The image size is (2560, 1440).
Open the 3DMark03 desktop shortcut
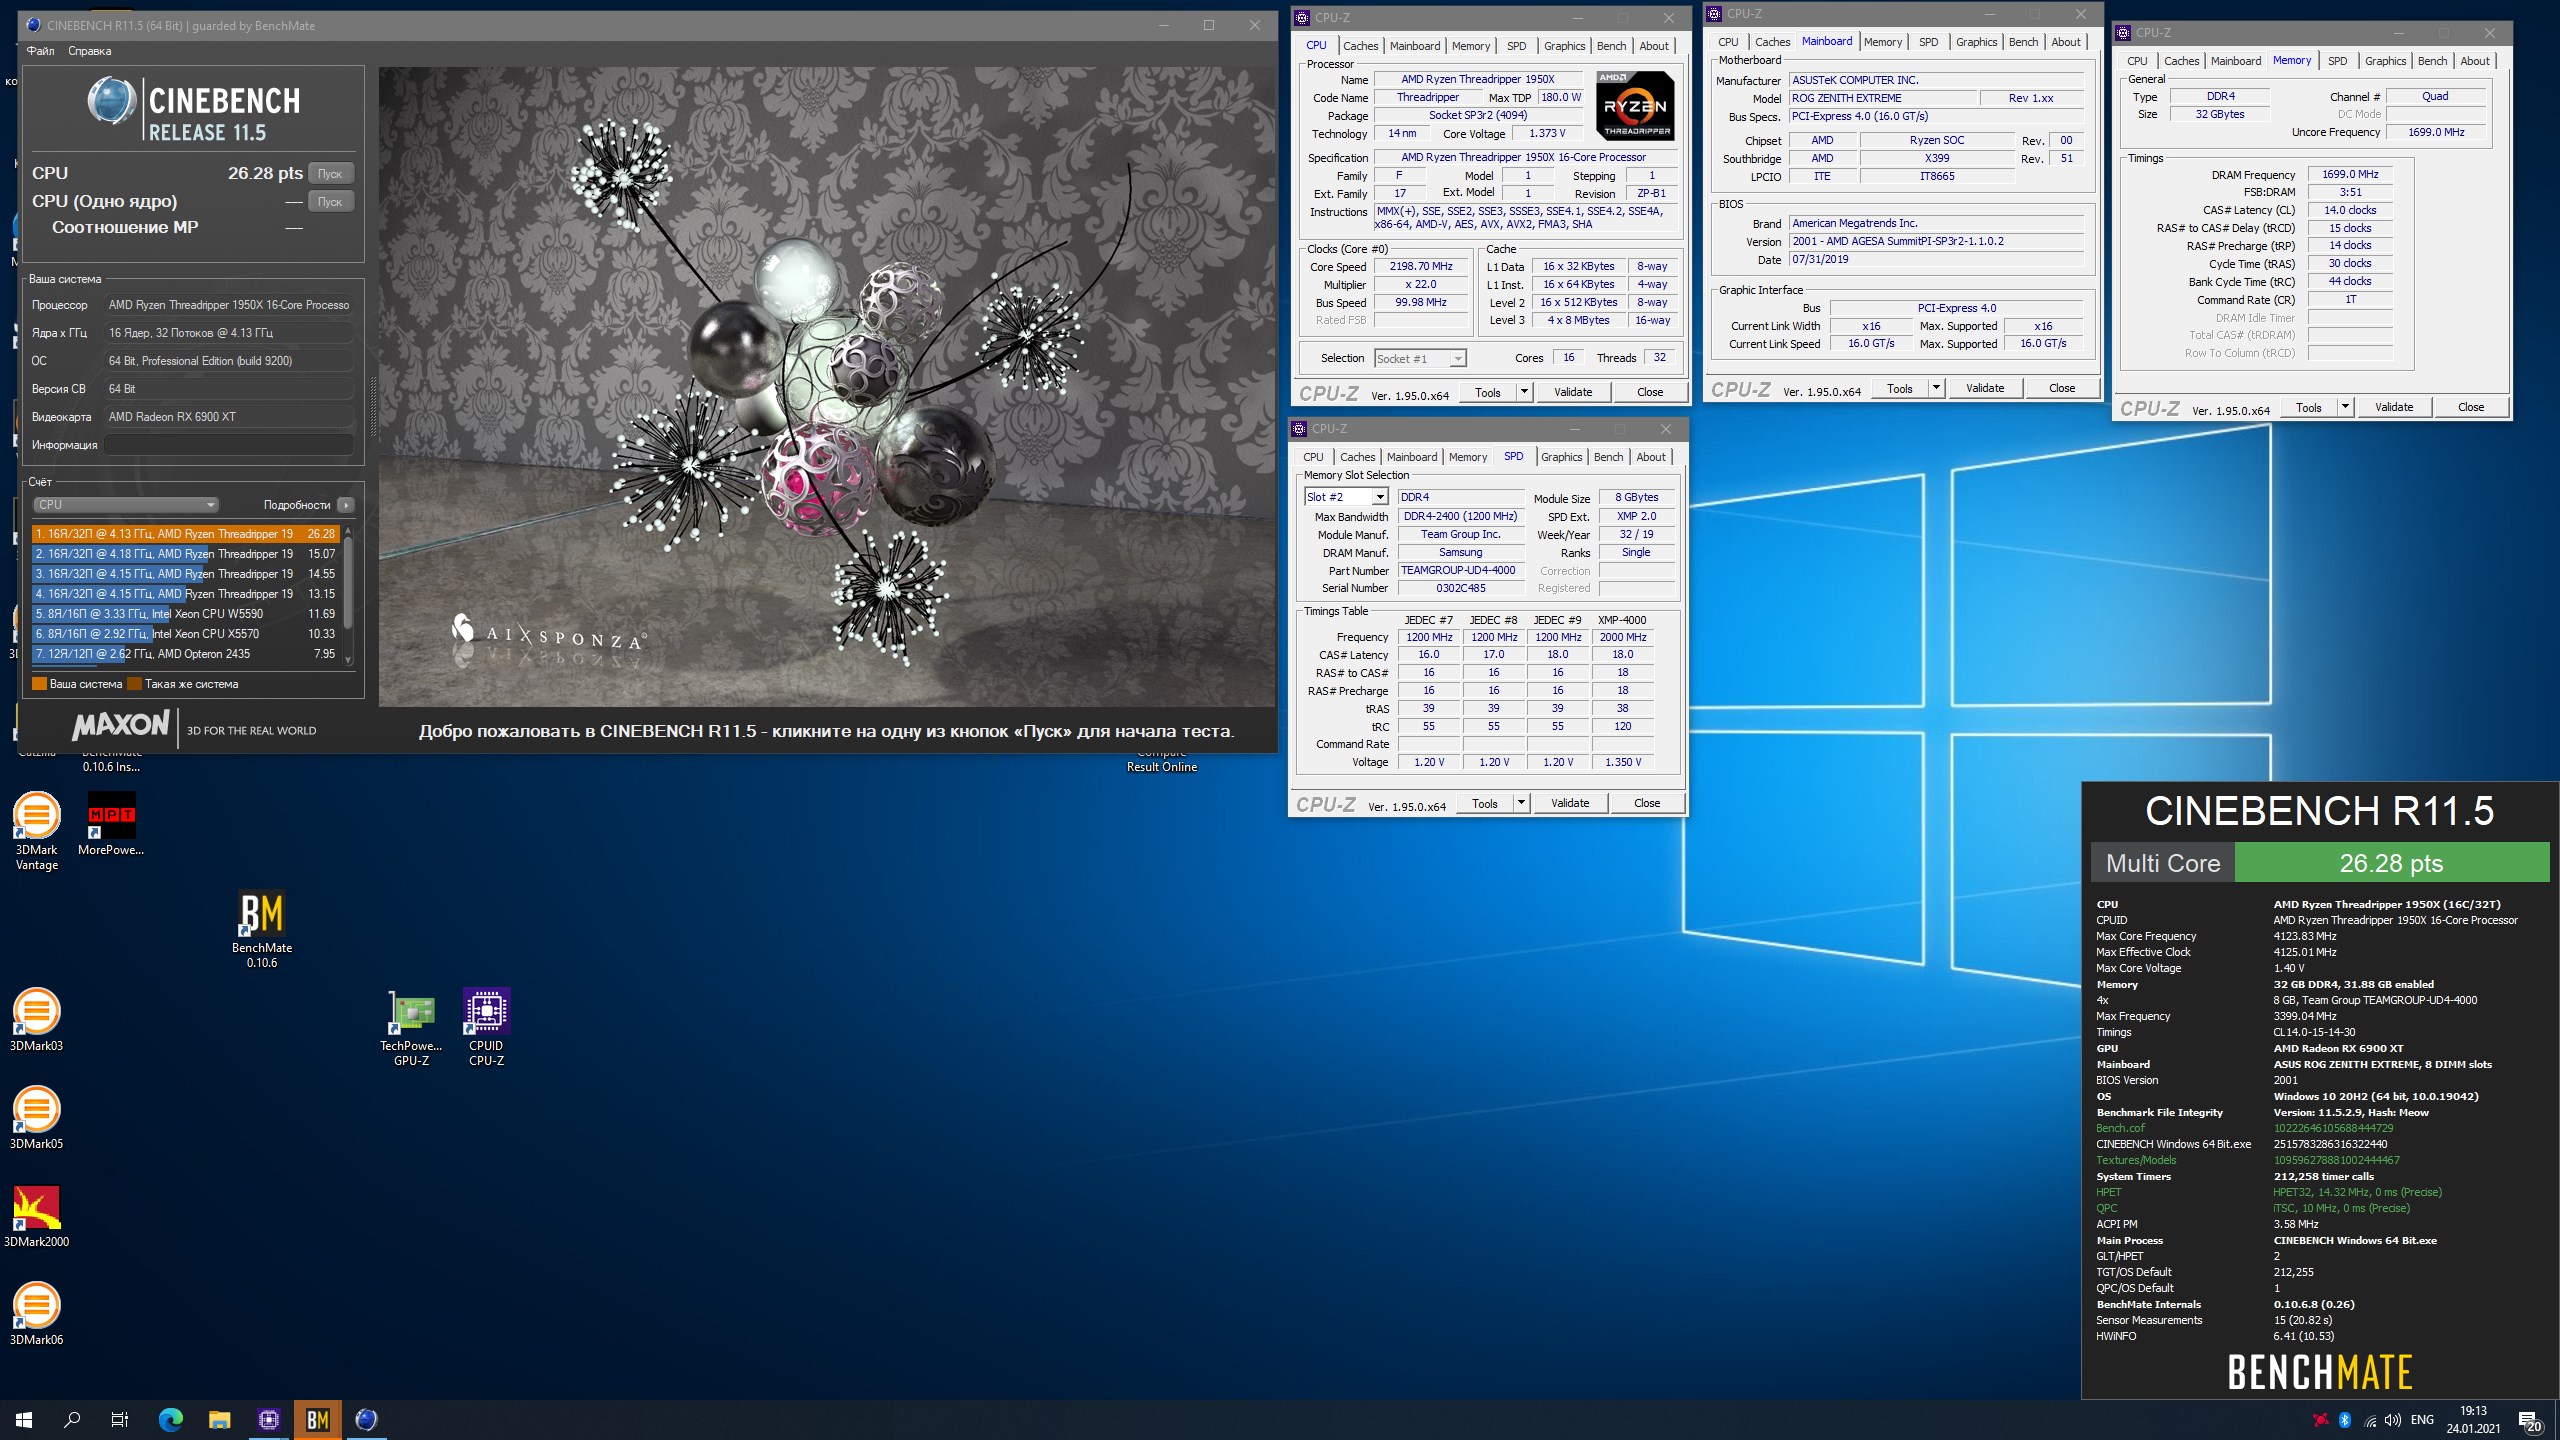pos(36,1020)
